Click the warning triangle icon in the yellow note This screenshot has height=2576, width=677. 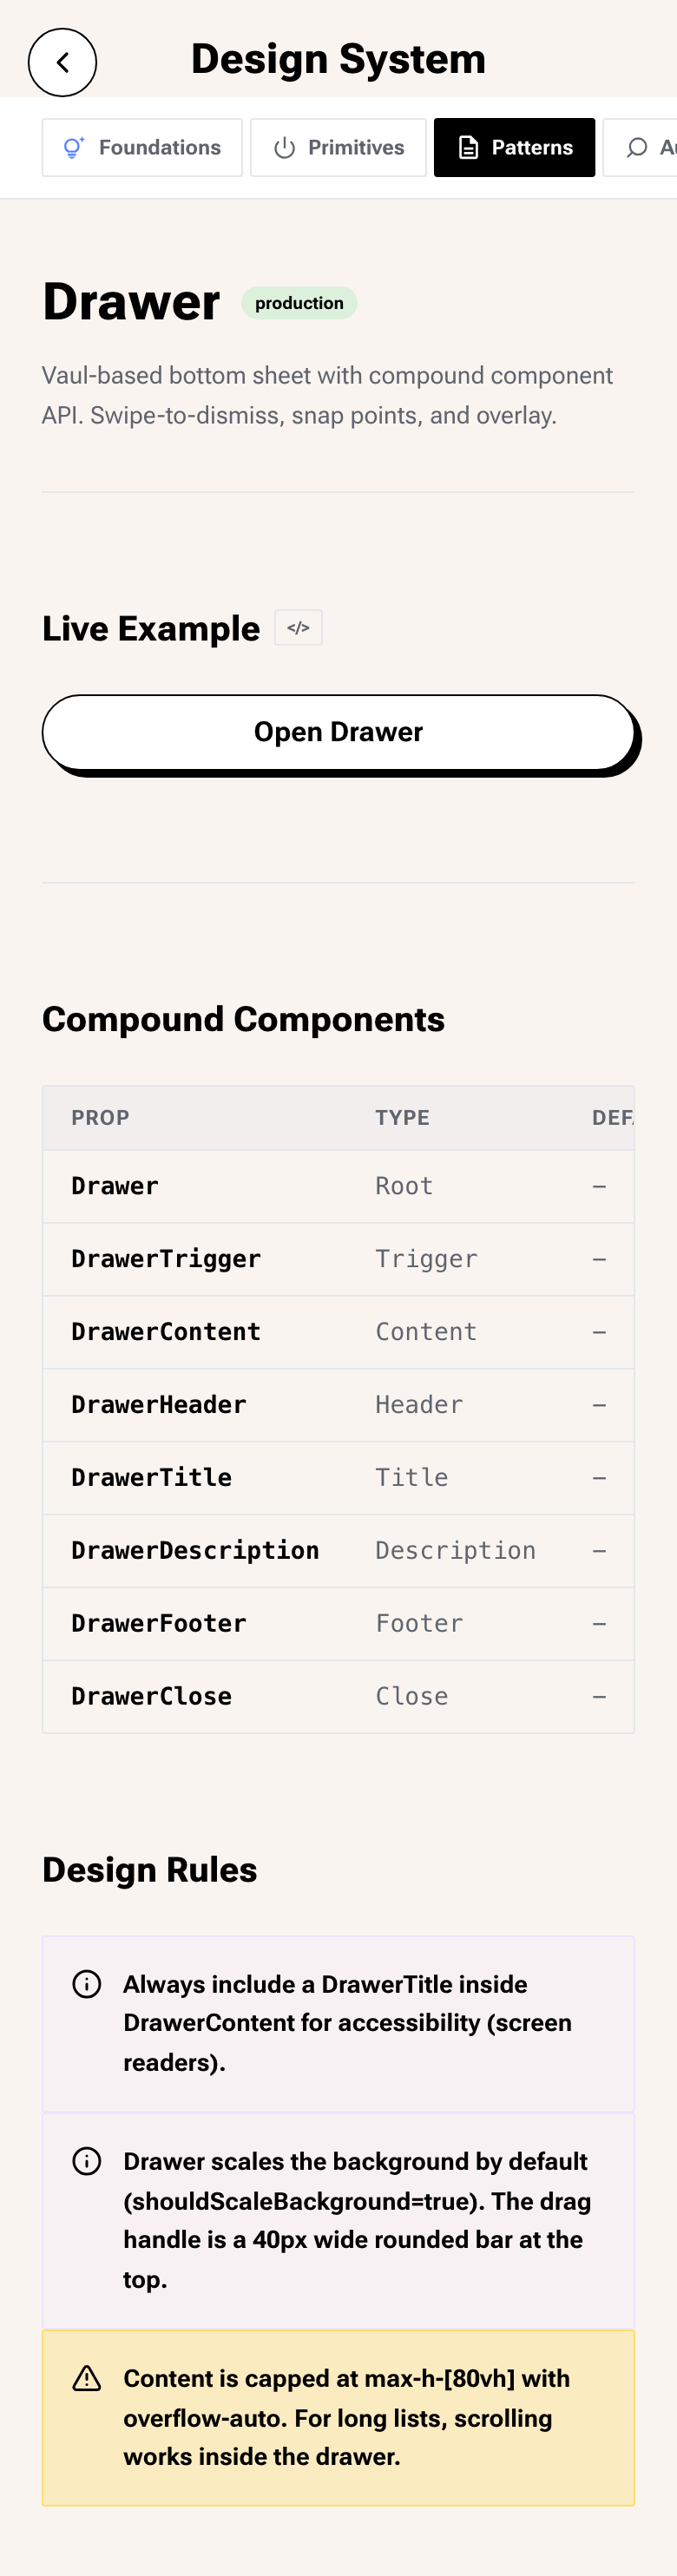pos(87,2379)
